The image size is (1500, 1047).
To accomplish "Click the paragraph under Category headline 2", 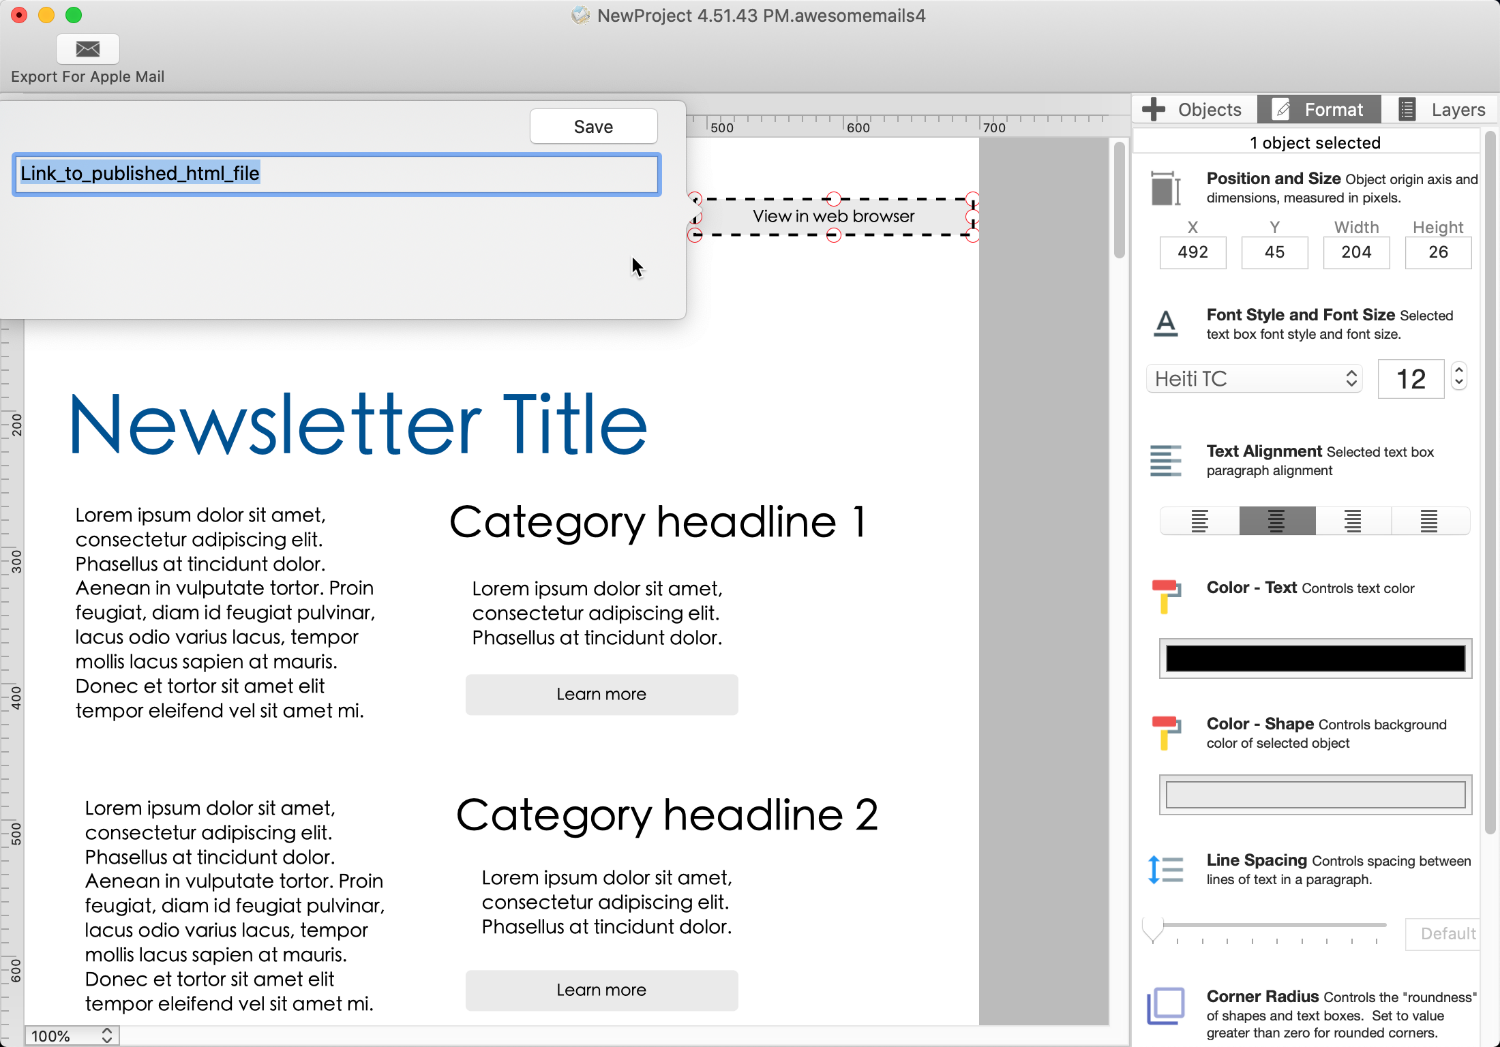I will pos(607,902).
